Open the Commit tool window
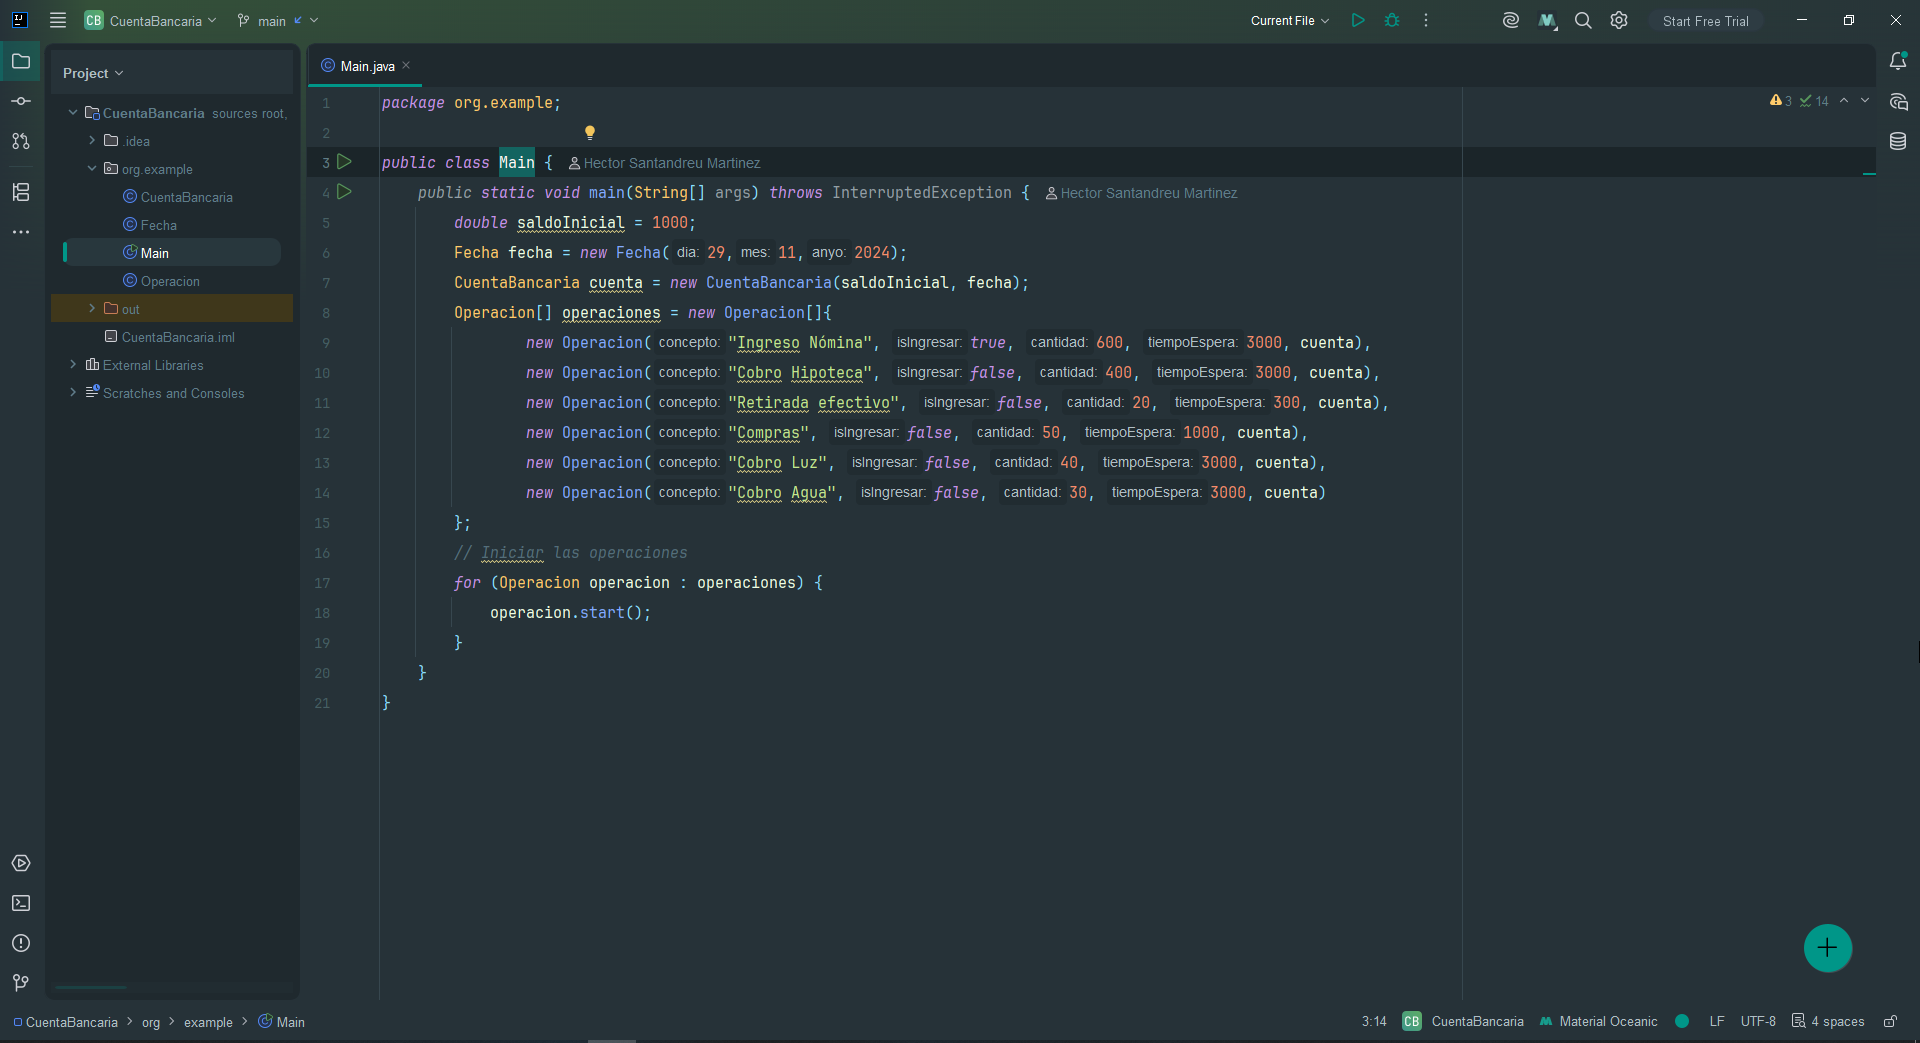The width and height of the screenshot is (1920, 1043). 21,101
